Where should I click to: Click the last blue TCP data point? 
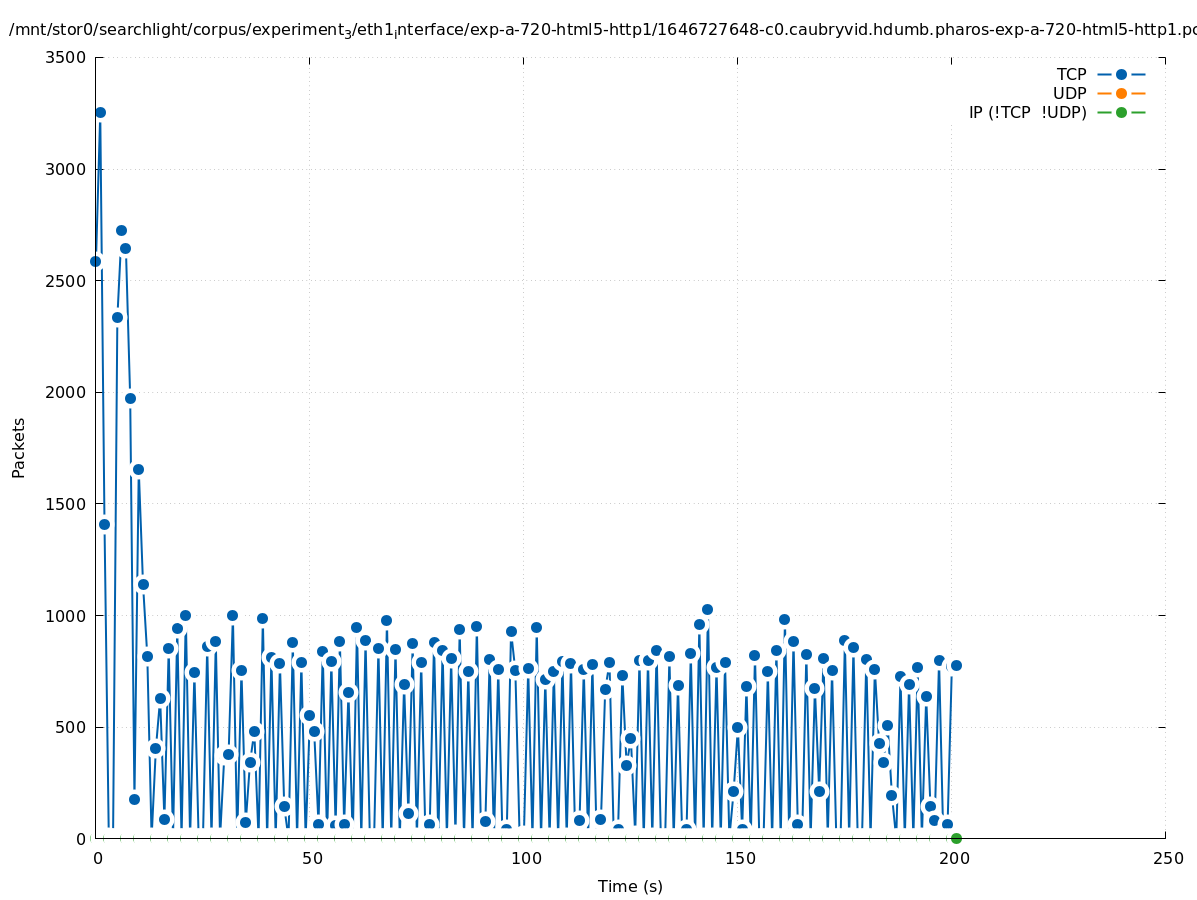point(956,665)
